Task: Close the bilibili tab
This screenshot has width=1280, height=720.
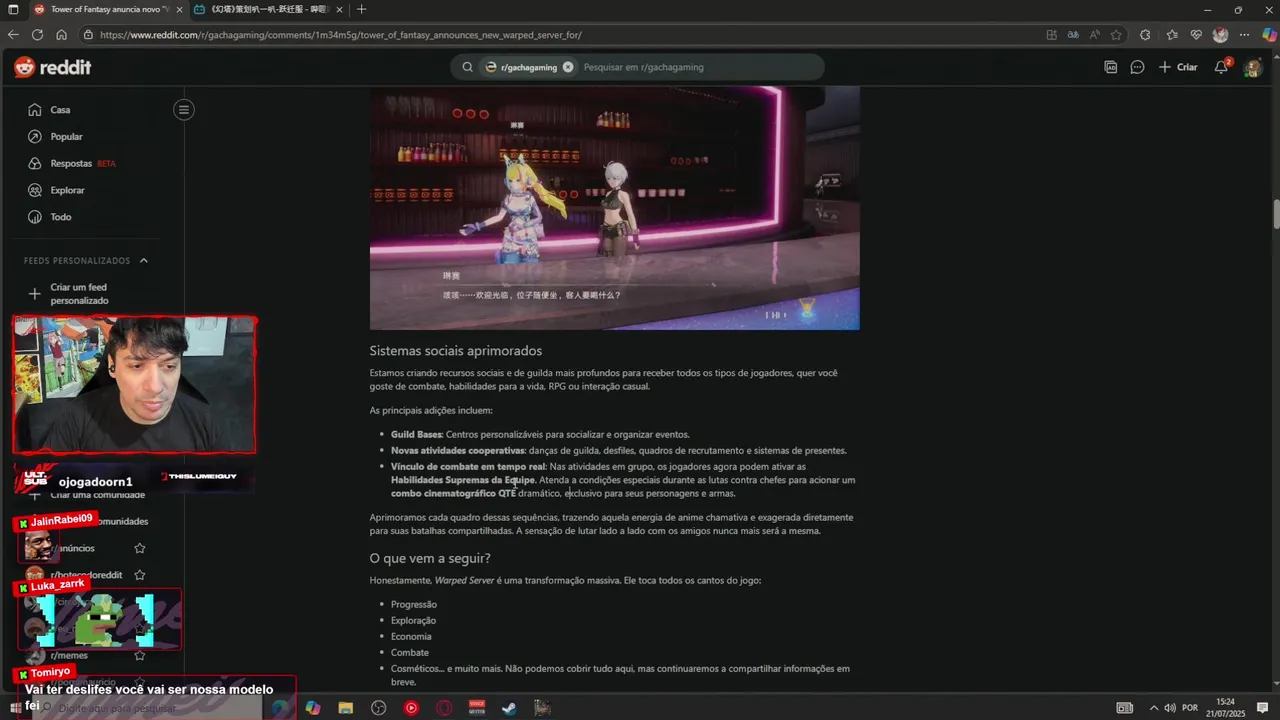Action: coord(339,9)
